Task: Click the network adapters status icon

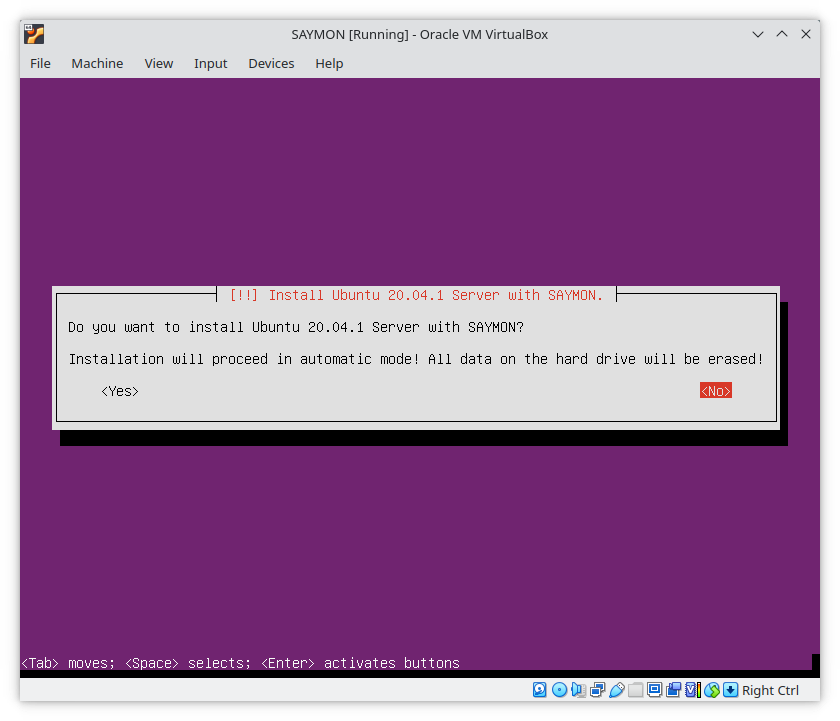Action: coord(597,690)
